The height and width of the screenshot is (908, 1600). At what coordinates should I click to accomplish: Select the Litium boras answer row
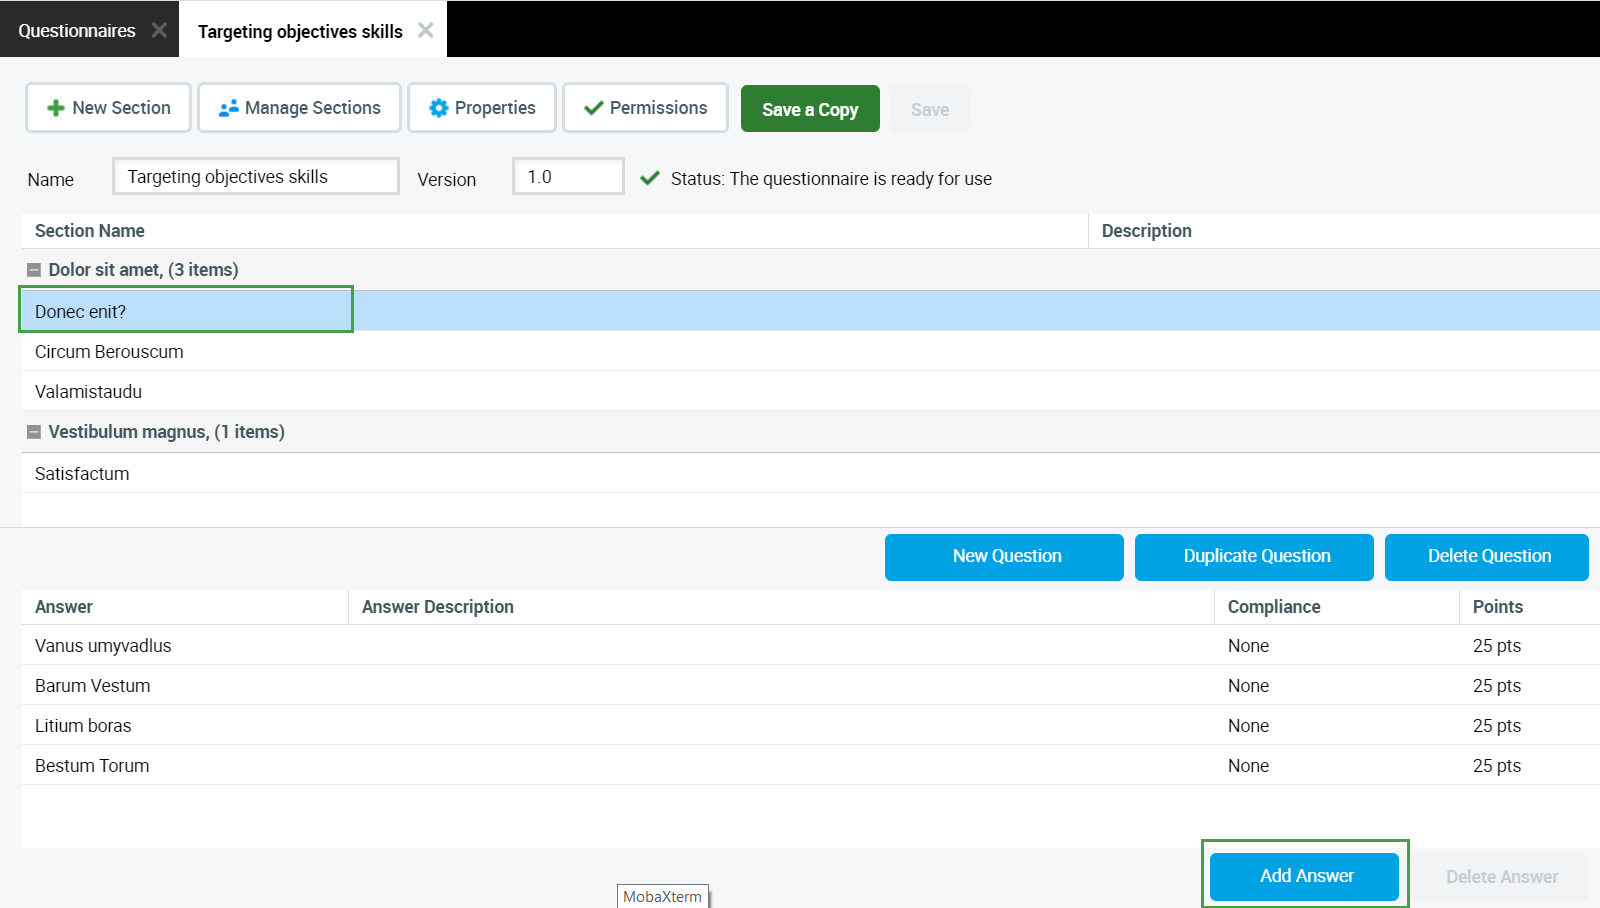click(83, 726)
